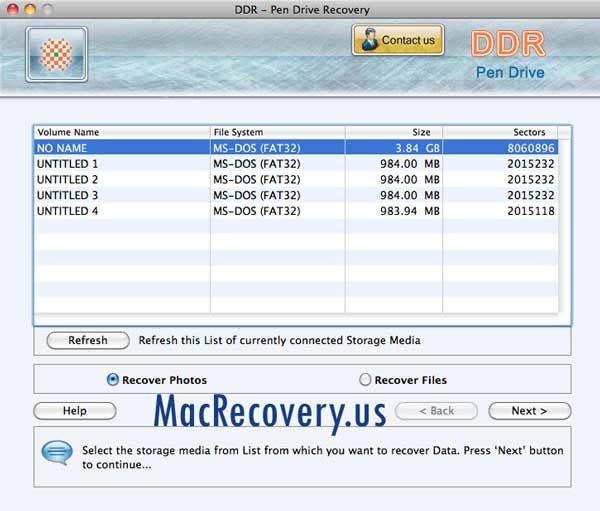
Task: Select the UNTITLED 4 volume
Action: coord(296,211)
